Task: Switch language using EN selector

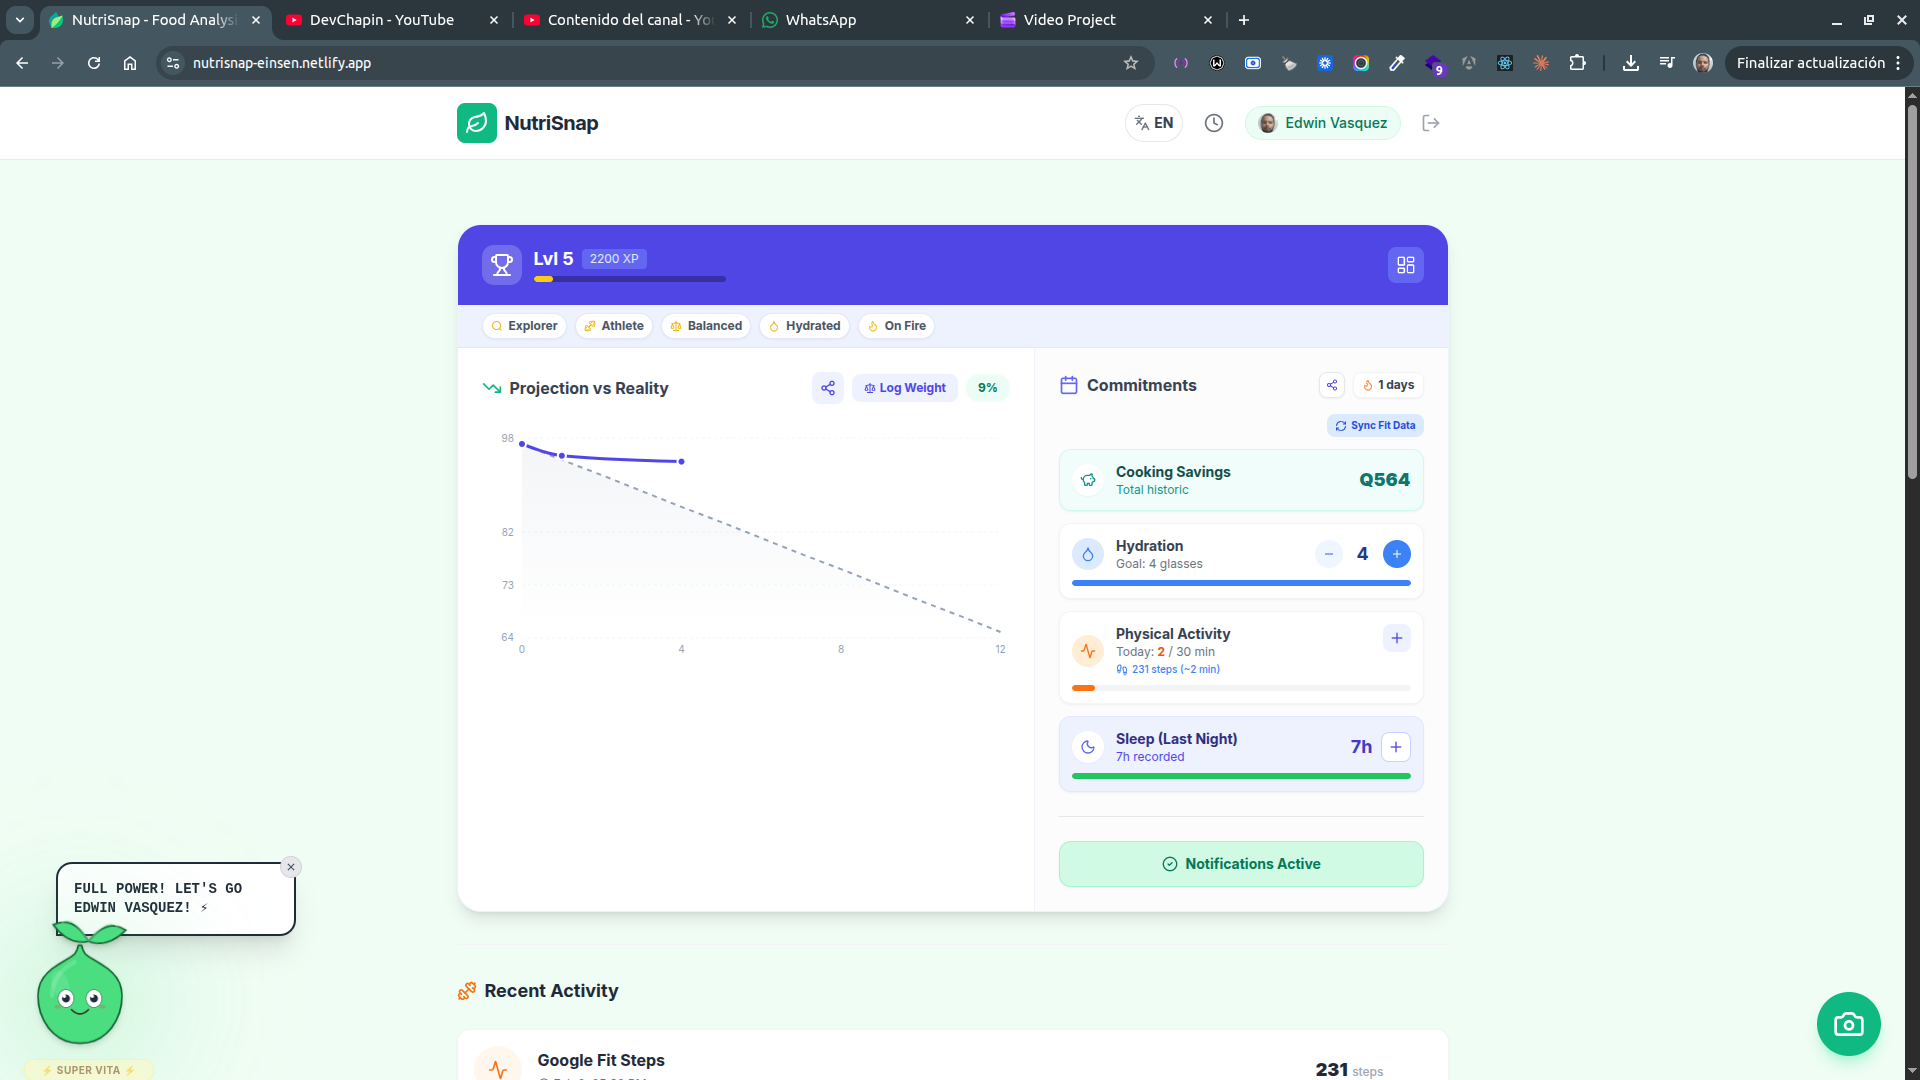Action: 1153,123
